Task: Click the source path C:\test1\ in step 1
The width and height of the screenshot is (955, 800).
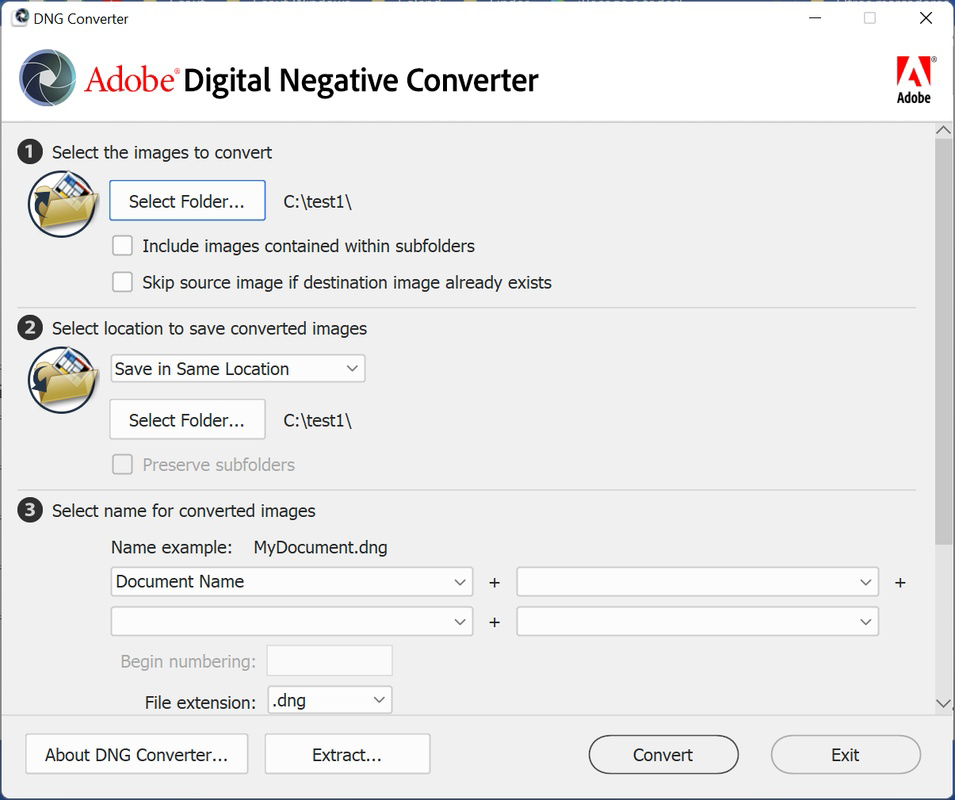Action: click(317, 202)
